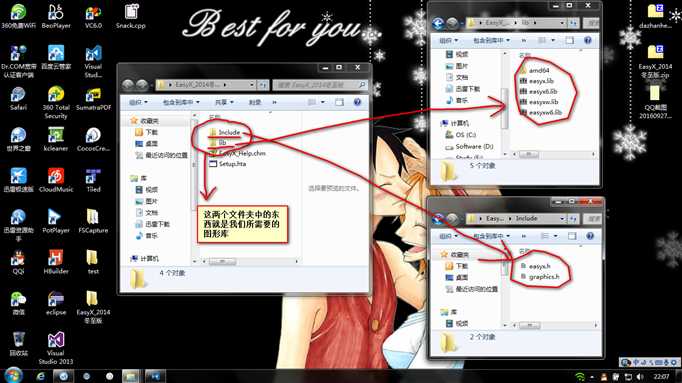
Task: Open 共享 dropdown in EasyX window
Action: (224, 102)
